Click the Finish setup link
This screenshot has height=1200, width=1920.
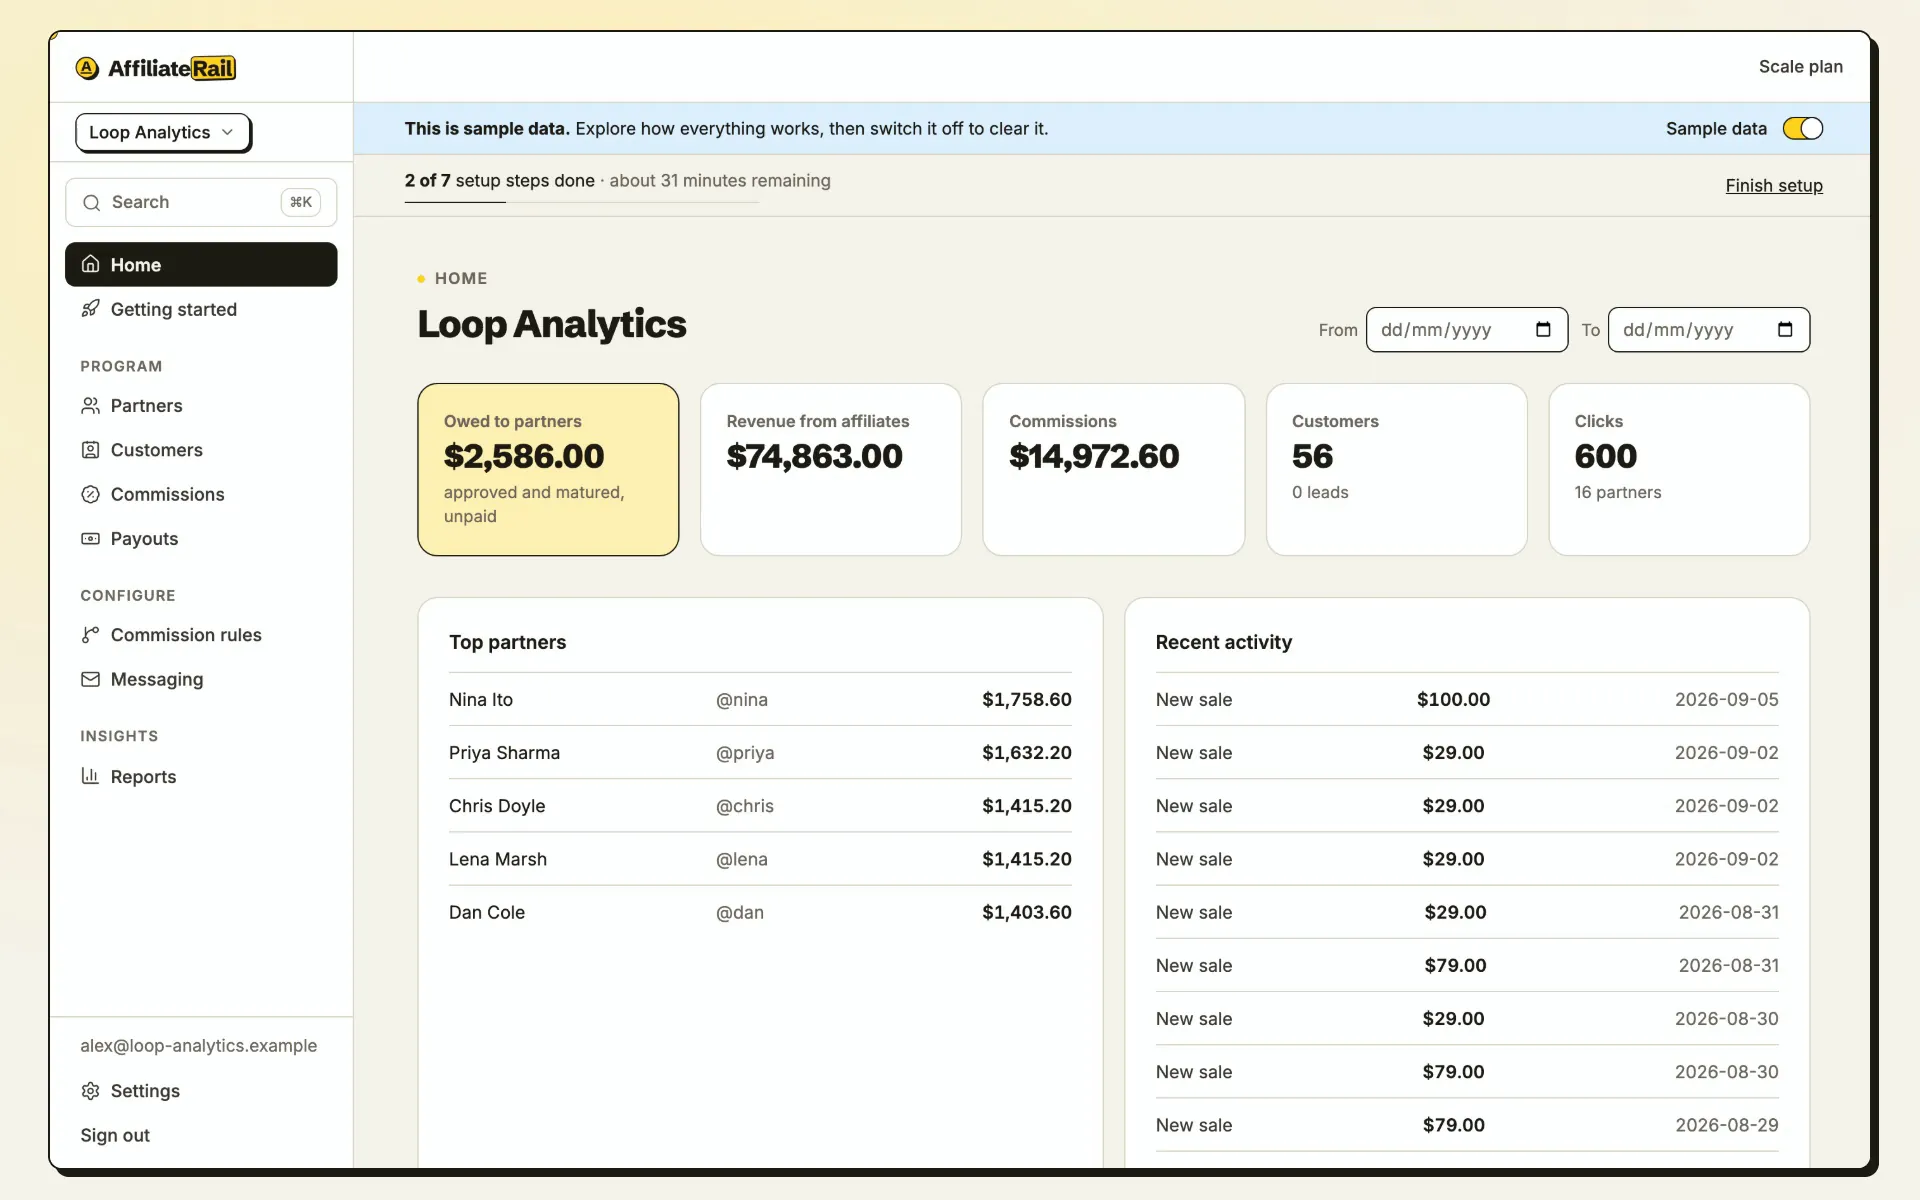coord(1774,185)
